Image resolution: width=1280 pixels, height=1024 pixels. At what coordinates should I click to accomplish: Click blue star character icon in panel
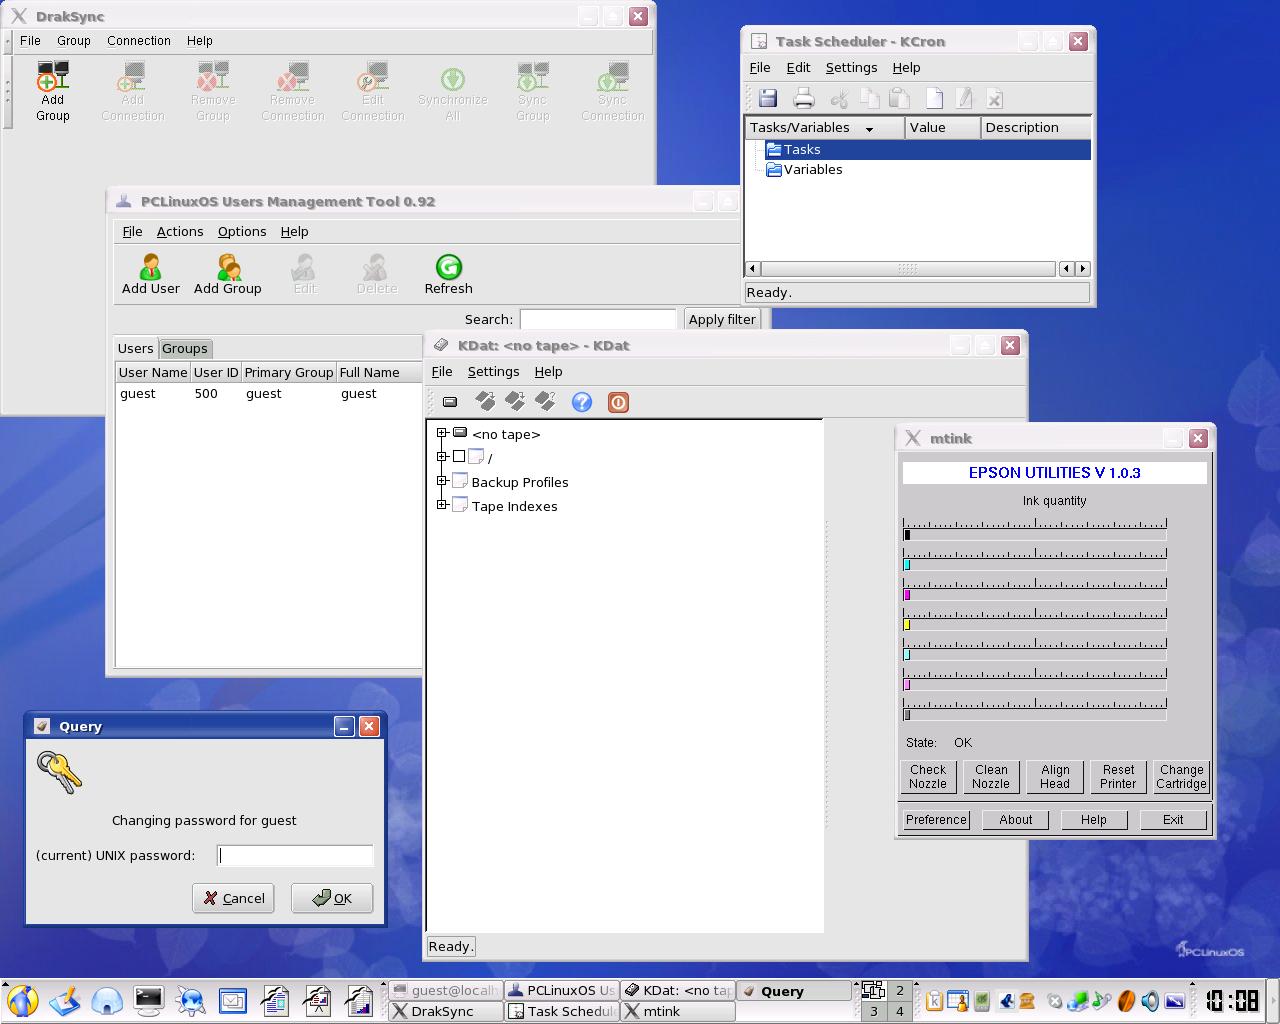click(191, 1000)
